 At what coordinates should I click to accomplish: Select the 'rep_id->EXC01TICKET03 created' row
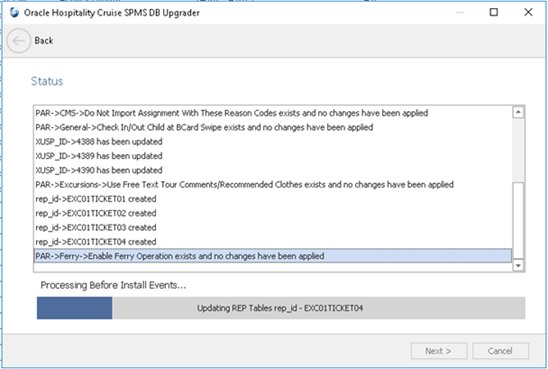pyautogui.click(x=273, y=227)
